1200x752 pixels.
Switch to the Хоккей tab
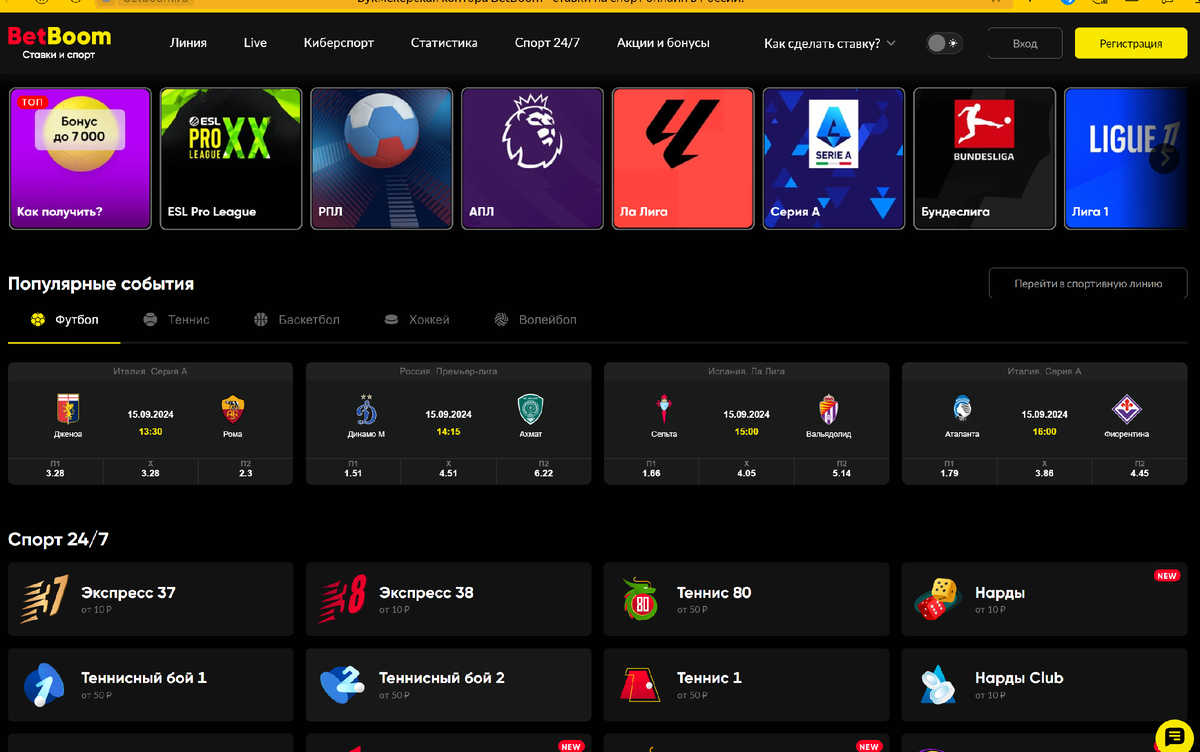point(417,319)
